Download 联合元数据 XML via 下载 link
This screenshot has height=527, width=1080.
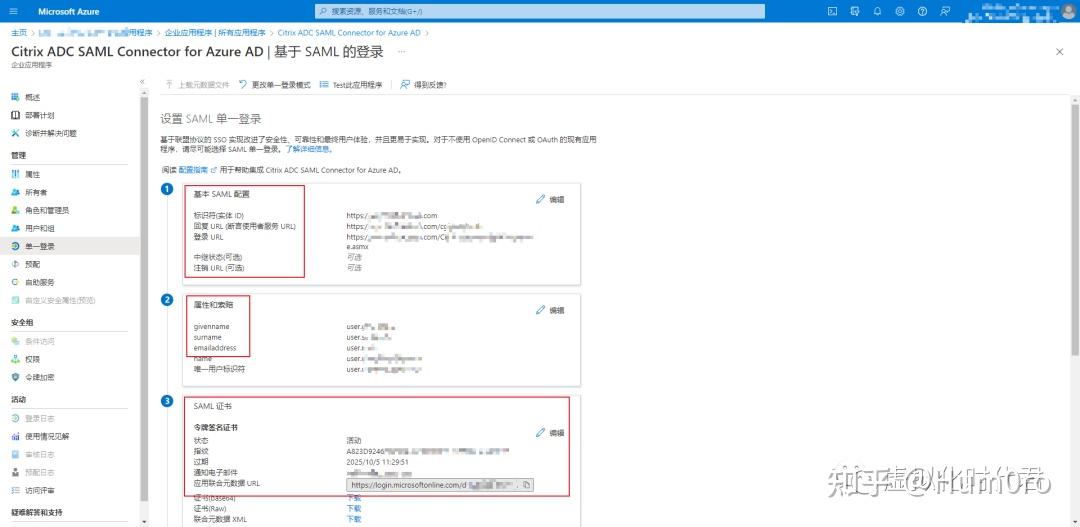point(353,519)
